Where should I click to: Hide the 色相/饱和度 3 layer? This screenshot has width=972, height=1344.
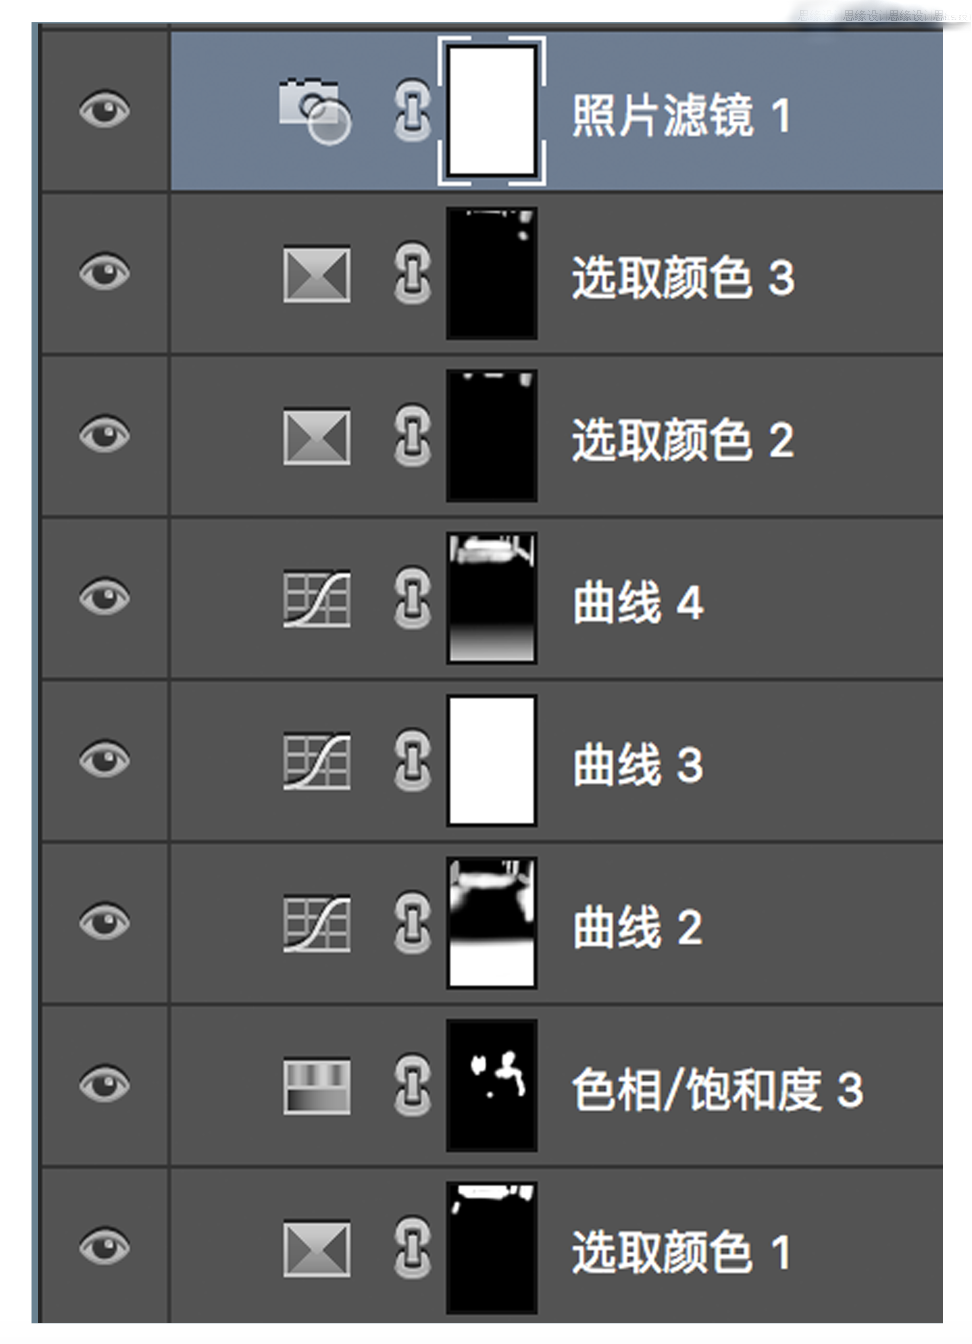104,1085
